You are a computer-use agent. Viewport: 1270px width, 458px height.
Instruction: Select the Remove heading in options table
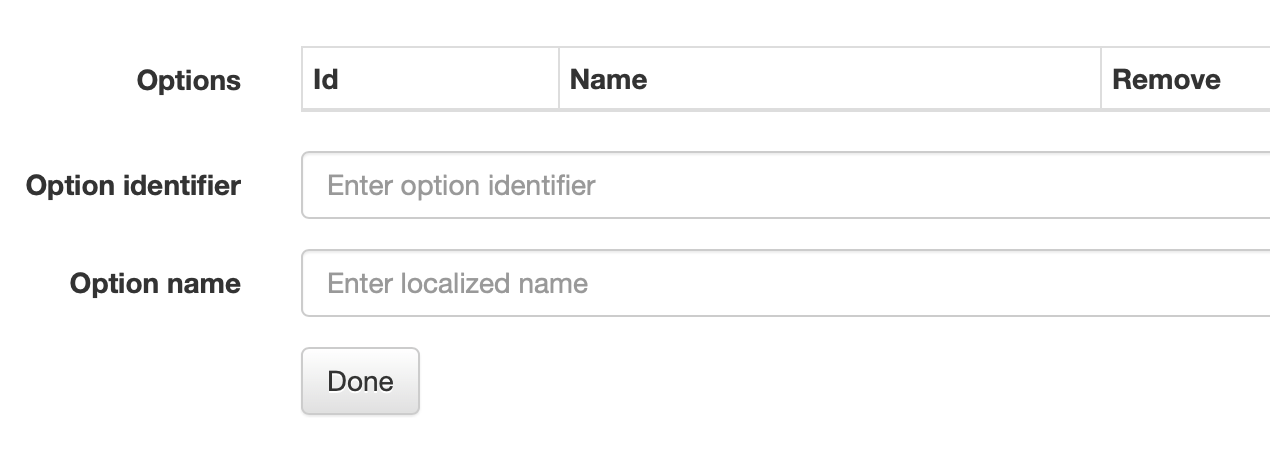tap(1166, 79)
